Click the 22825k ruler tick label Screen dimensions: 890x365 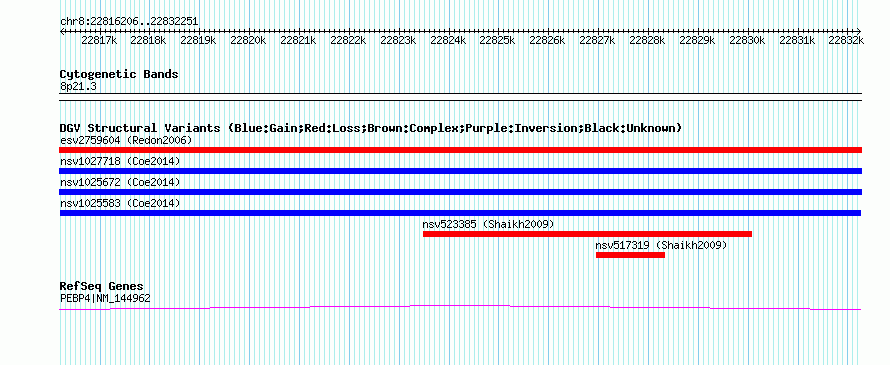coord(497,40)
